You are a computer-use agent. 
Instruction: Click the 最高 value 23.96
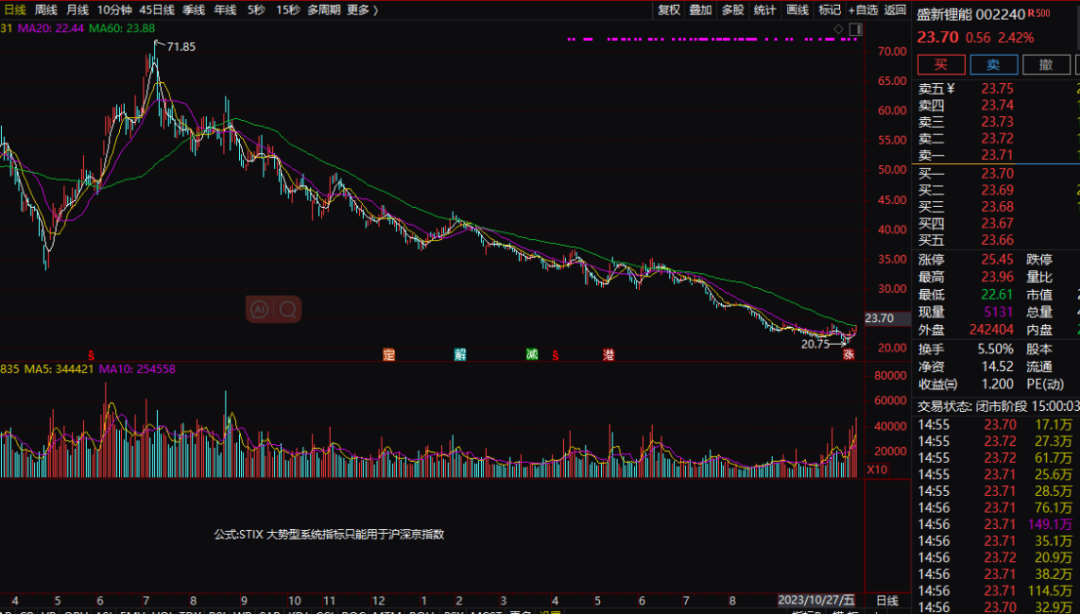(997, 277)
